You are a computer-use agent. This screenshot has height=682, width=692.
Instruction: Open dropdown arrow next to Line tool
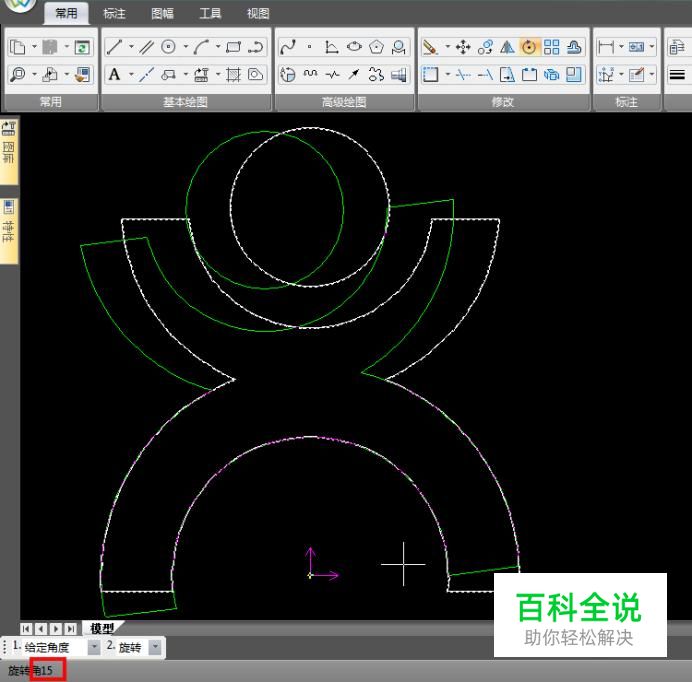131,46
